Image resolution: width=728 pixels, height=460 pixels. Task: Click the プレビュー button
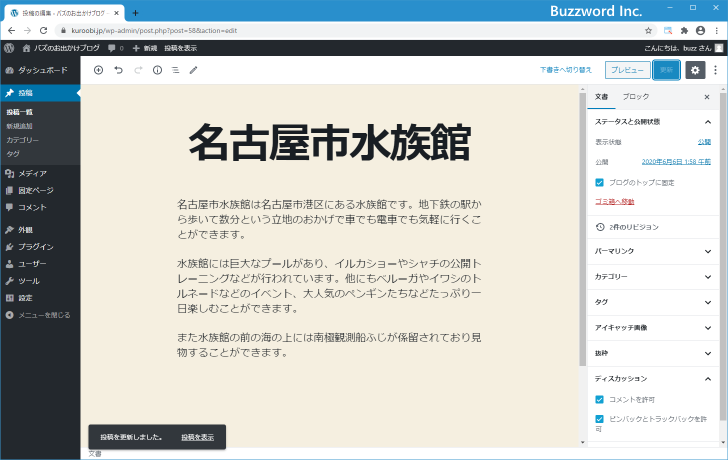click(x=627, y=70)
